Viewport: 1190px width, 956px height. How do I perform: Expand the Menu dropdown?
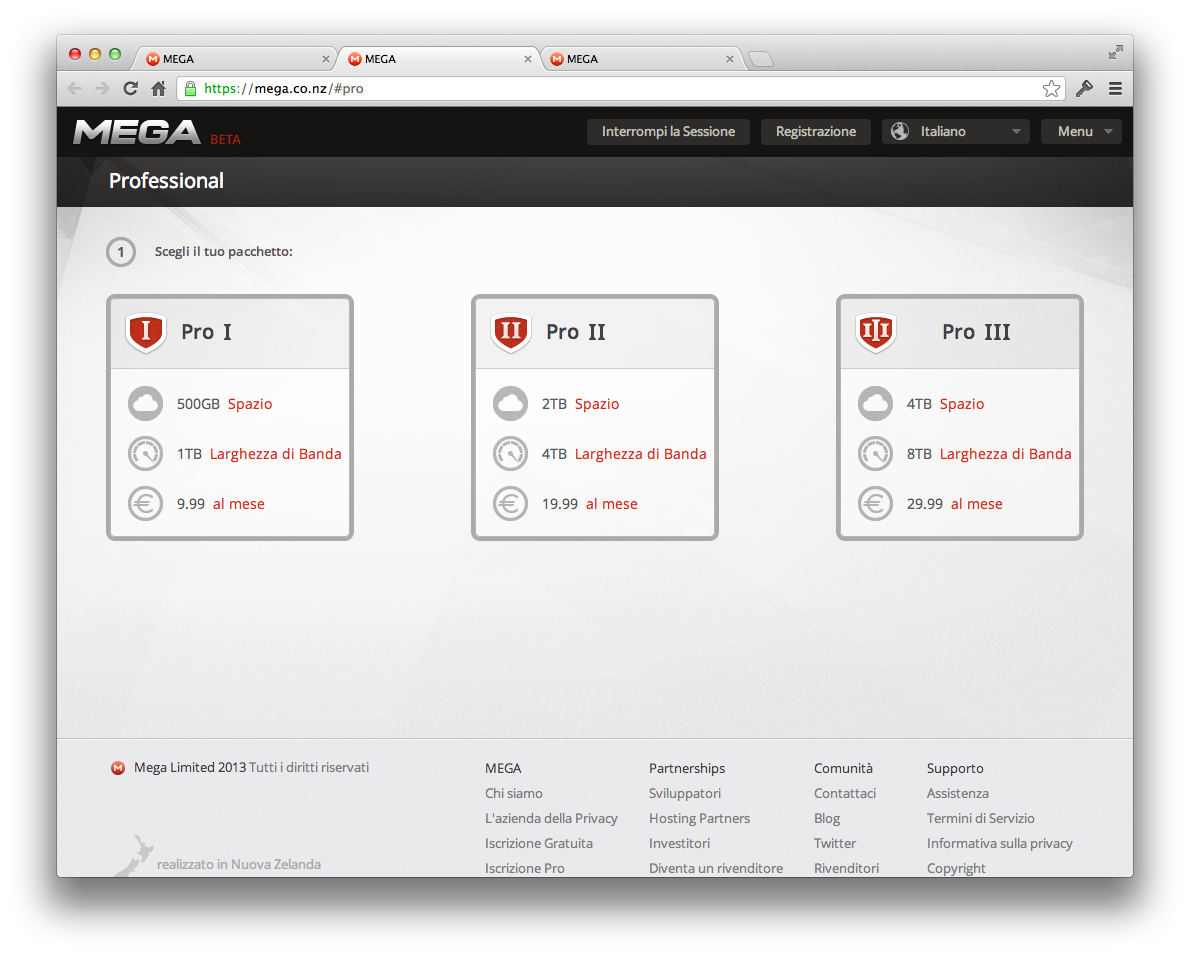(1081, 132)
